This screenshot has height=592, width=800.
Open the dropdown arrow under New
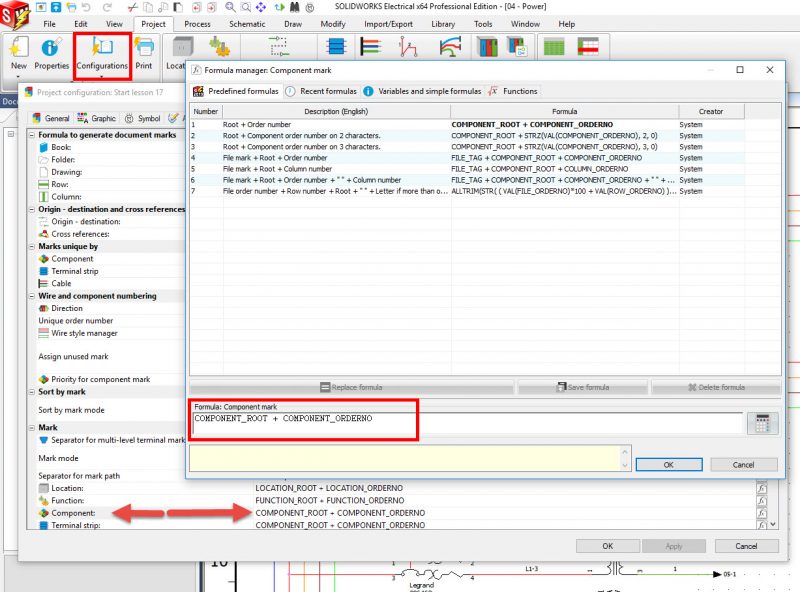(x=19, y=77)
